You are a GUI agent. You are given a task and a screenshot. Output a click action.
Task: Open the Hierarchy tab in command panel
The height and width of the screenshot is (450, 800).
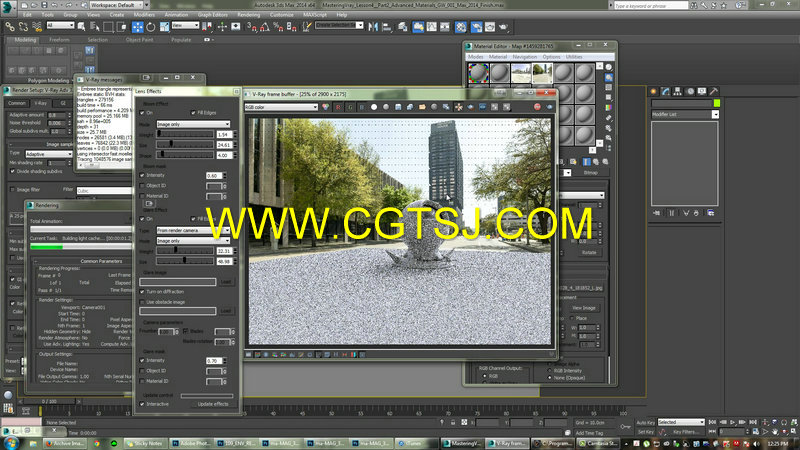point(678,91)
